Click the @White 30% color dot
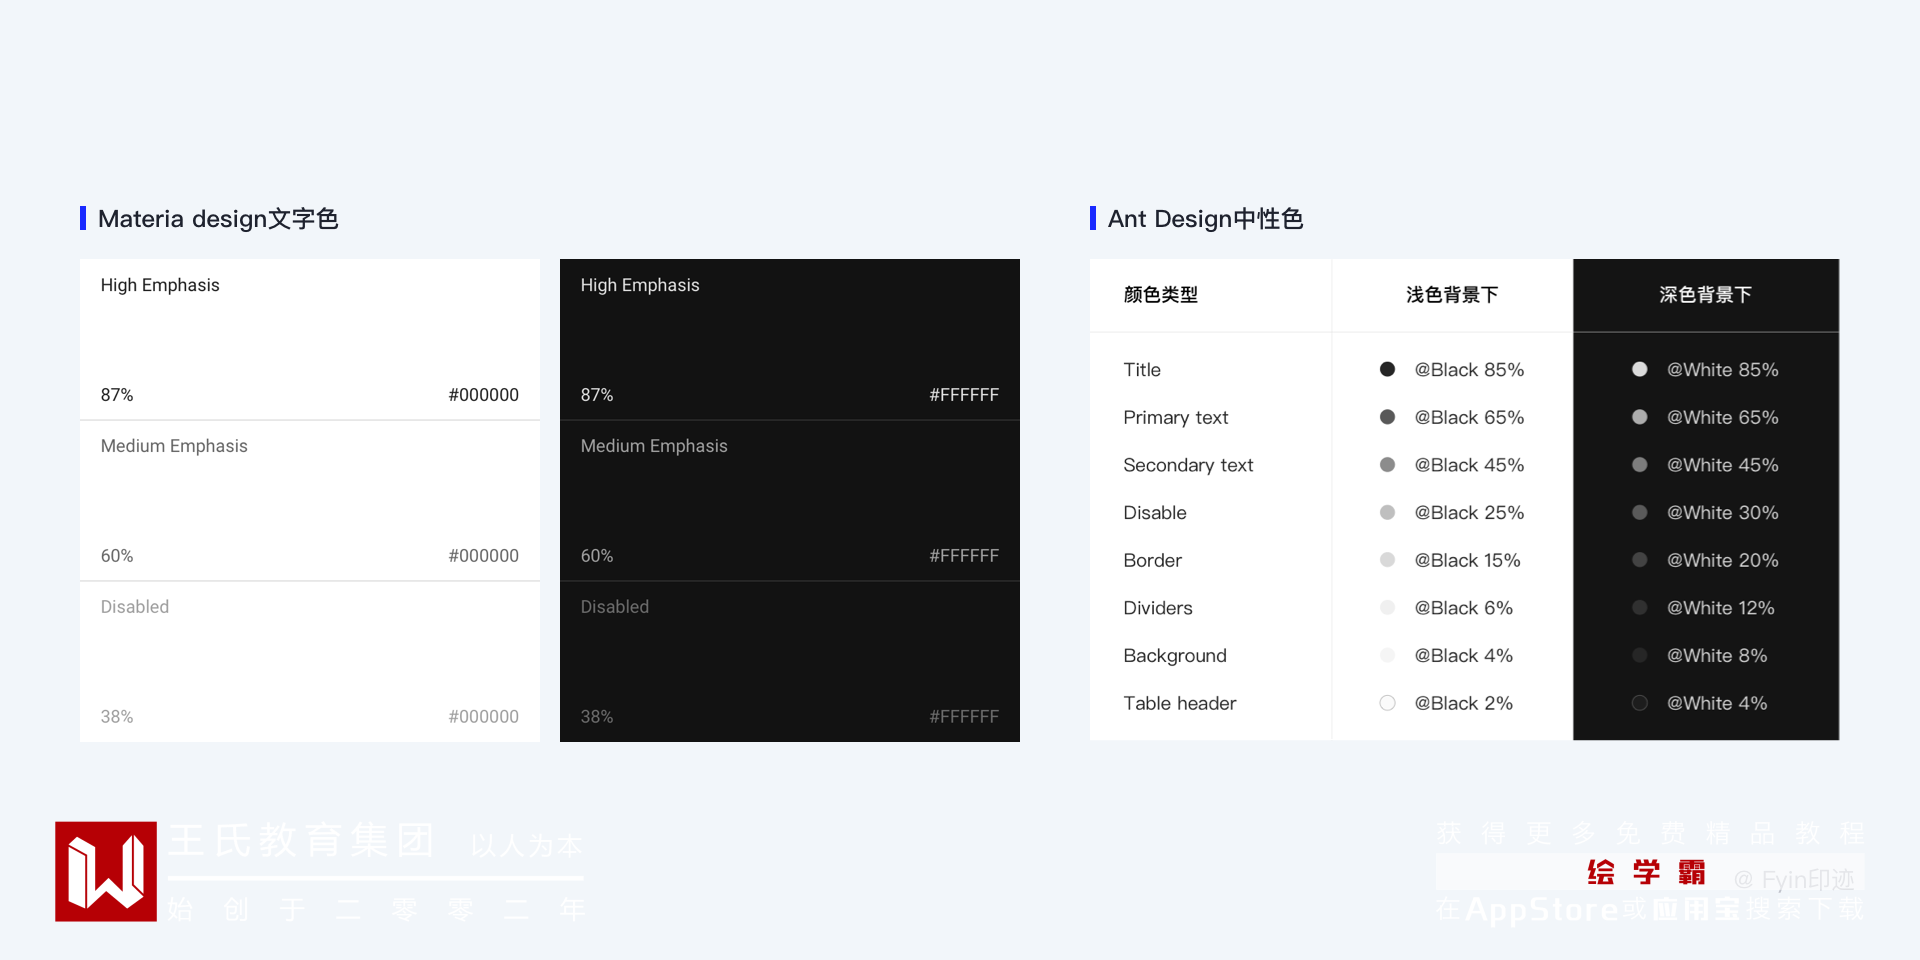1920x960 pixels. point(1640,512)
